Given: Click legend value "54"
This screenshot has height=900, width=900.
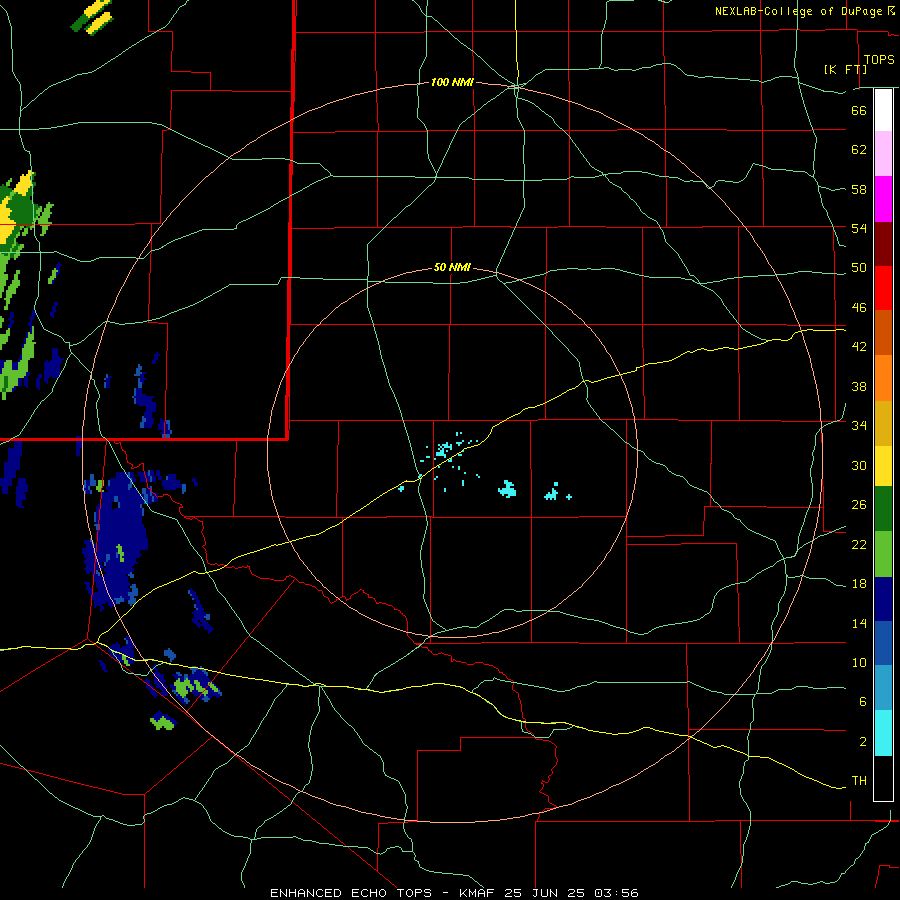Looking at the screenshot, I should point(859,228).
